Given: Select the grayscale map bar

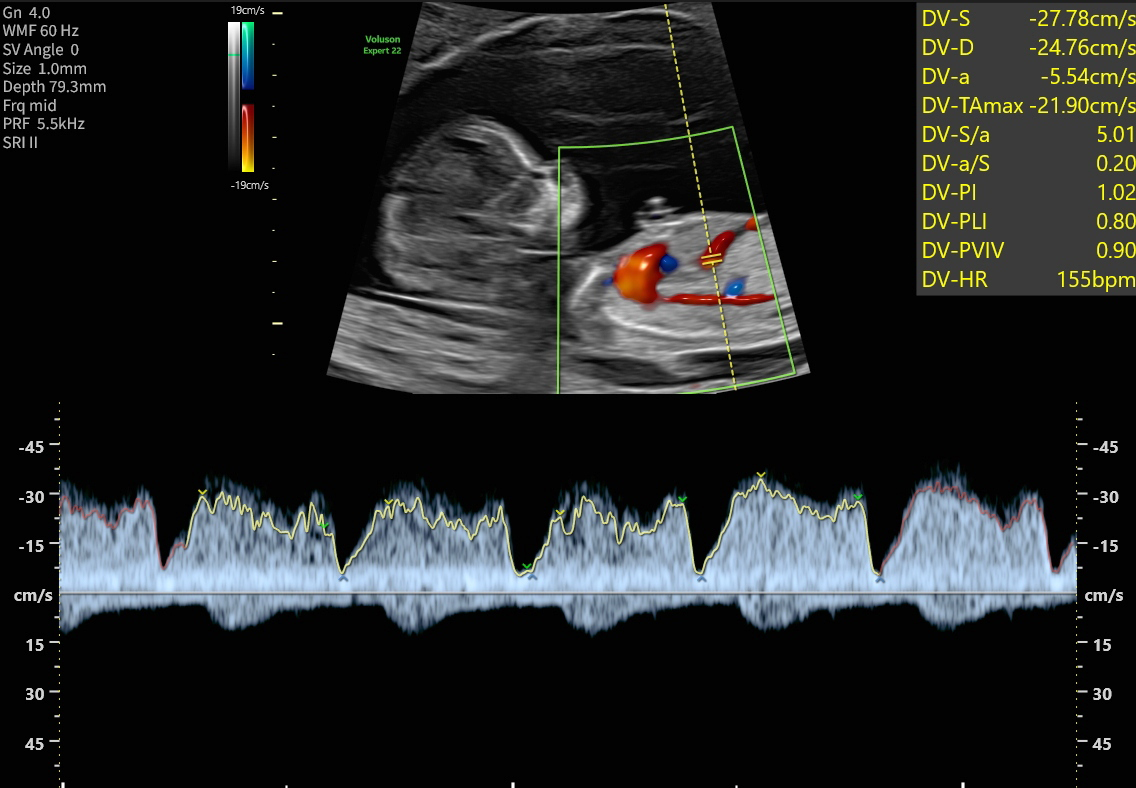Looking at the screenshot, I should click(234, 96).
